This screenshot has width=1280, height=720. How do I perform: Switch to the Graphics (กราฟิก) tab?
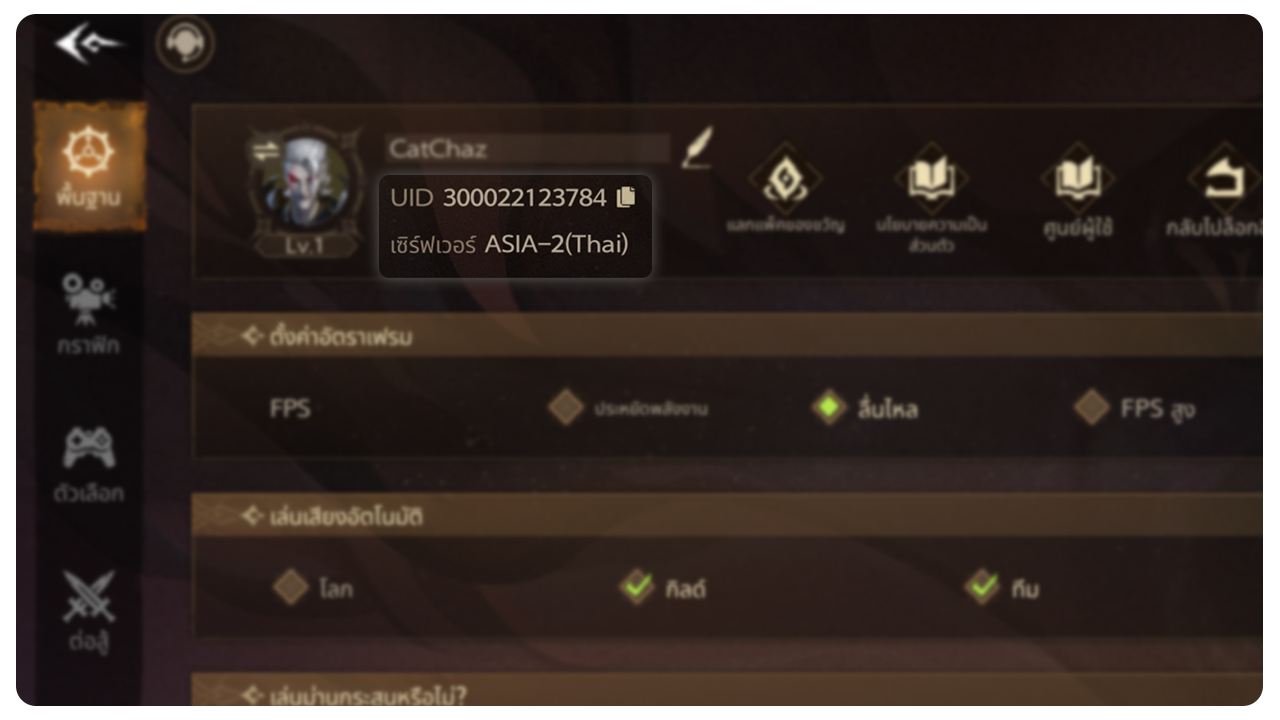coord(89,313)
